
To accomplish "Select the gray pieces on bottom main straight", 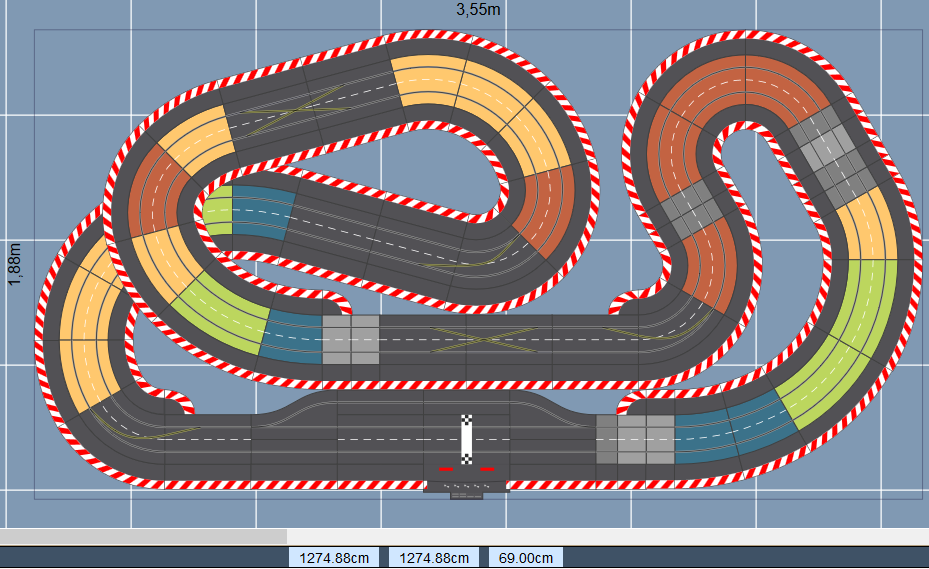I will [x=635, y=439].
